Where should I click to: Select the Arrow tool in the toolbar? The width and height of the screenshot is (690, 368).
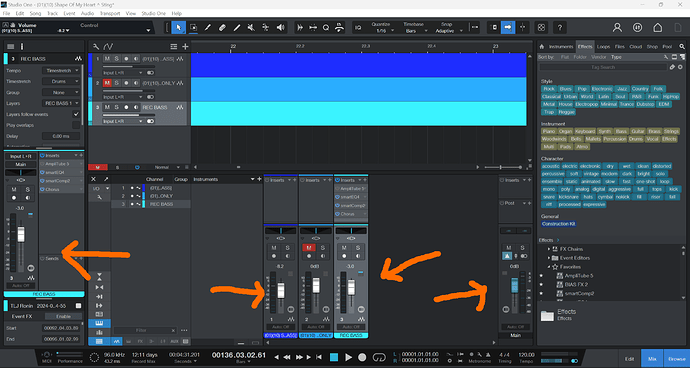[179, 27]
